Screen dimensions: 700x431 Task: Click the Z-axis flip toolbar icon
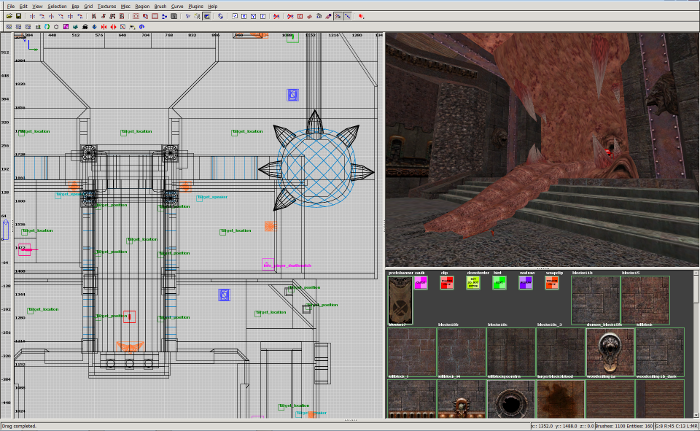[71, 16]
